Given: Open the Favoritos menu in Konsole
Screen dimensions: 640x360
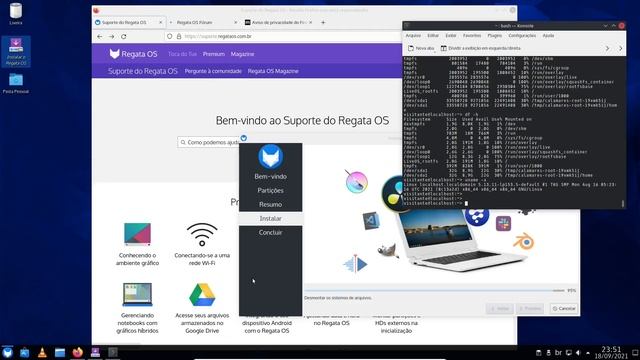Looking at the screenshot, I should click(472, 36).
